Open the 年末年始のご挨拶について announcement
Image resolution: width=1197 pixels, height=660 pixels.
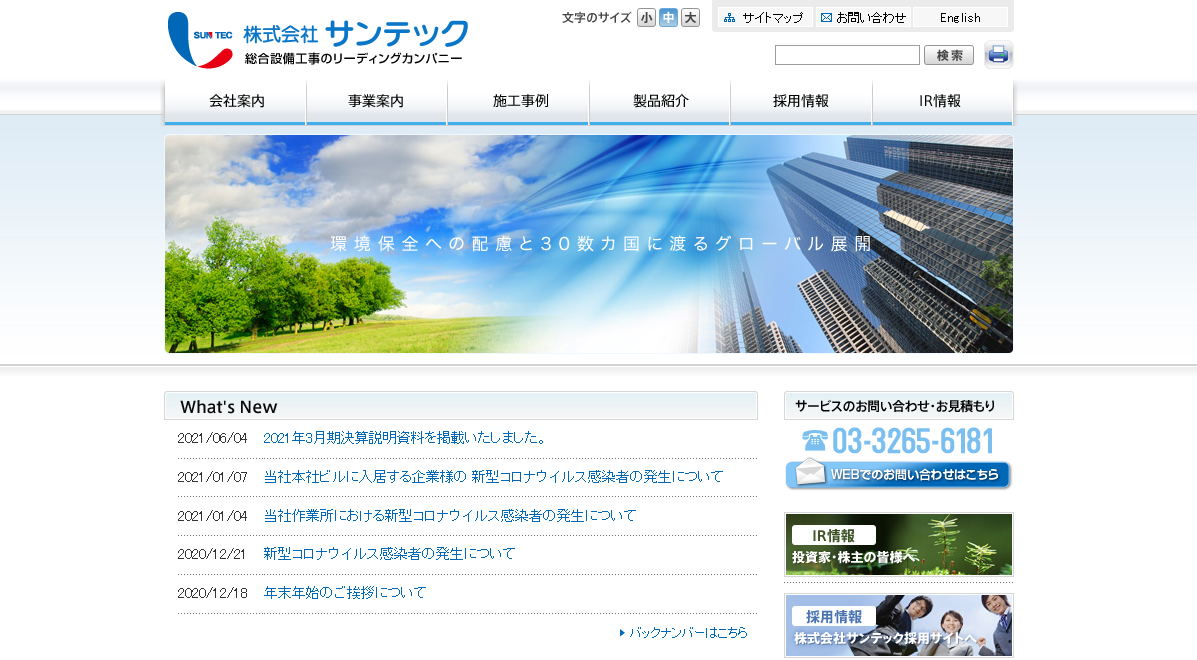point(343,593)
